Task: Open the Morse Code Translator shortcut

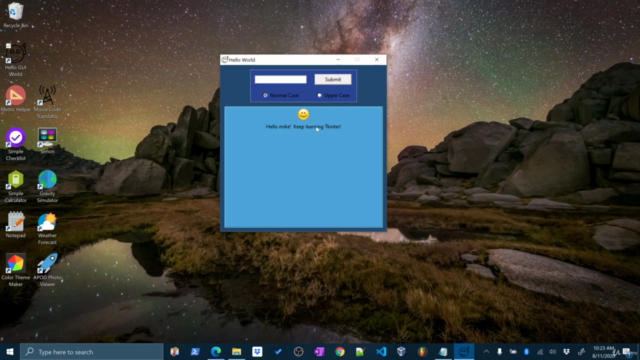Action: pyautogui.click(x=47, y=102)
